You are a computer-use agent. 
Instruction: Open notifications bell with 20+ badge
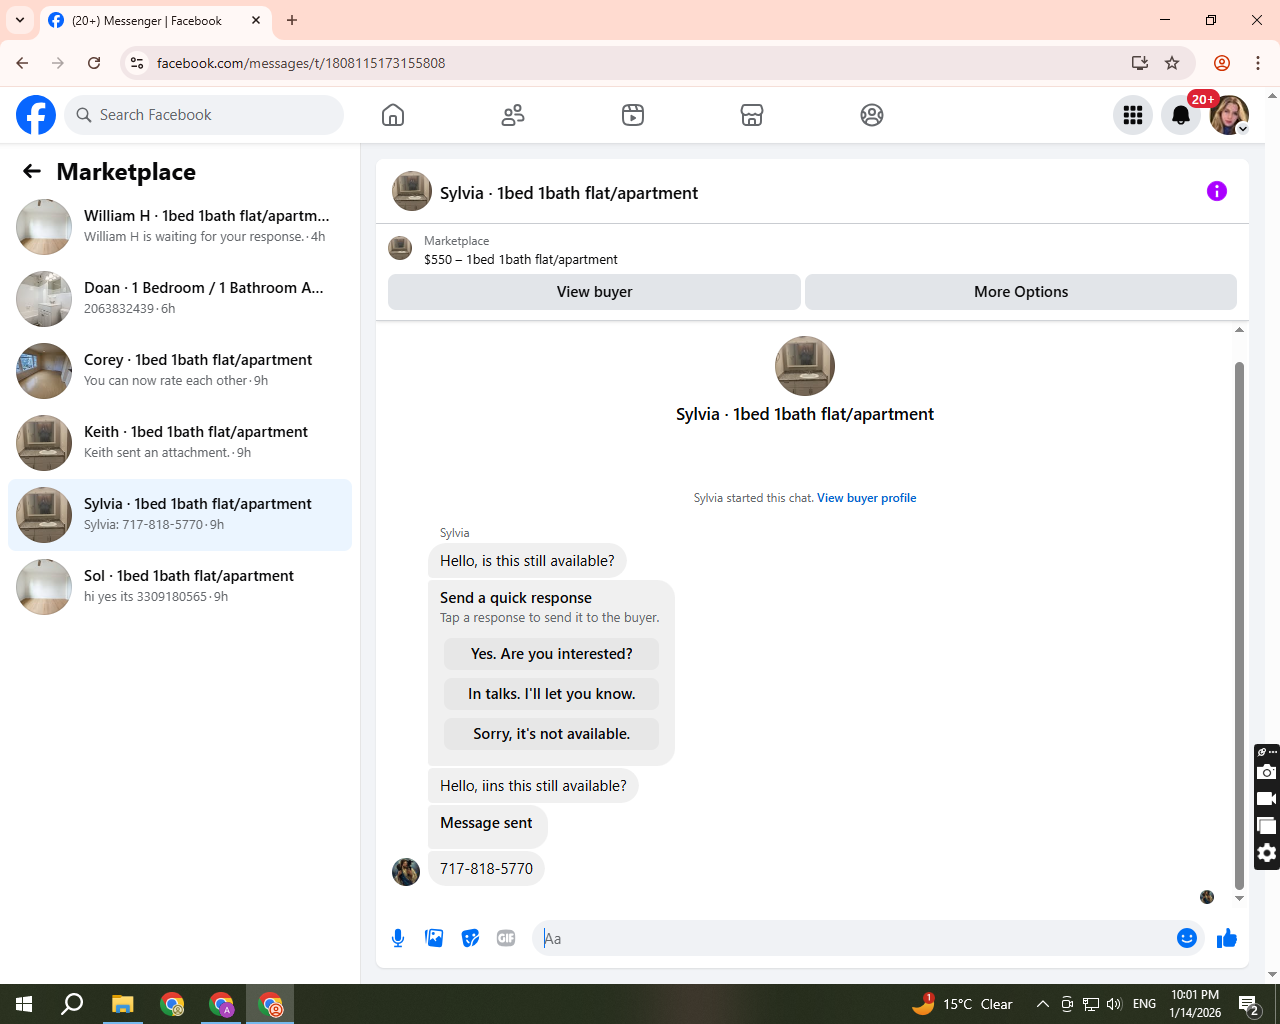pos(1181,115)
